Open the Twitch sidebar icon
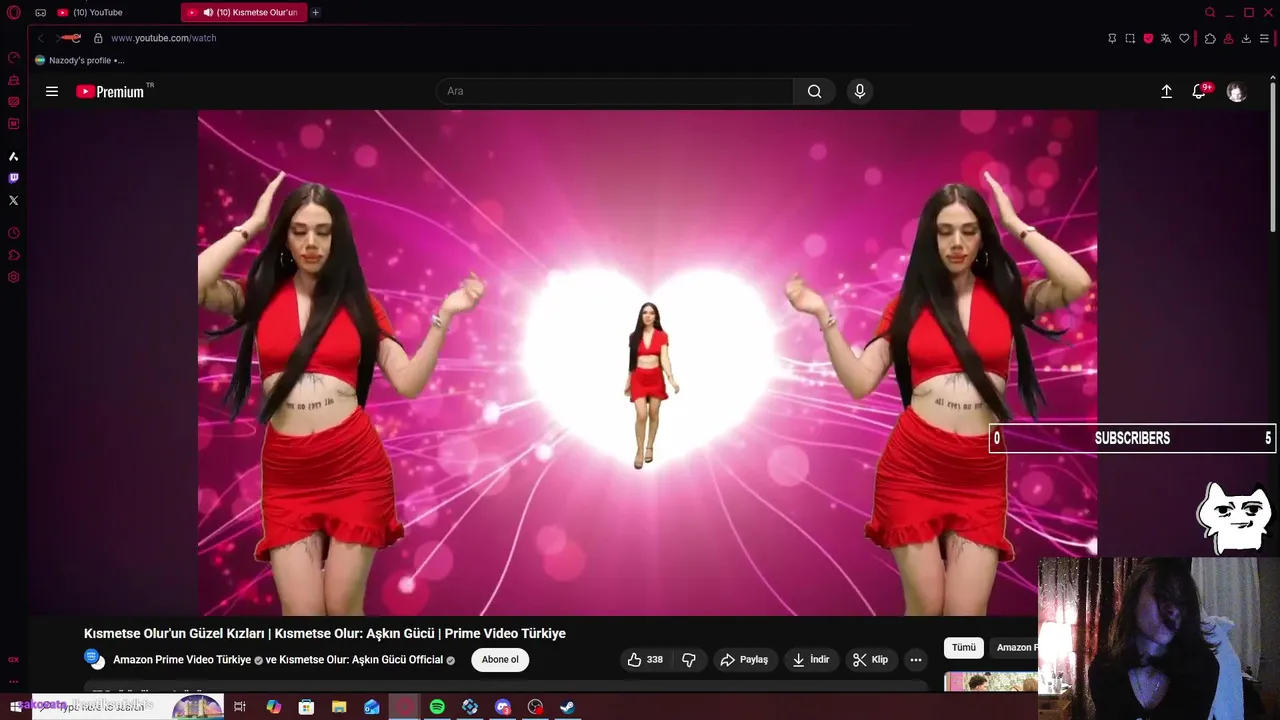The image size is (1280, 720). pyautogui.click(x=14, y=178)
